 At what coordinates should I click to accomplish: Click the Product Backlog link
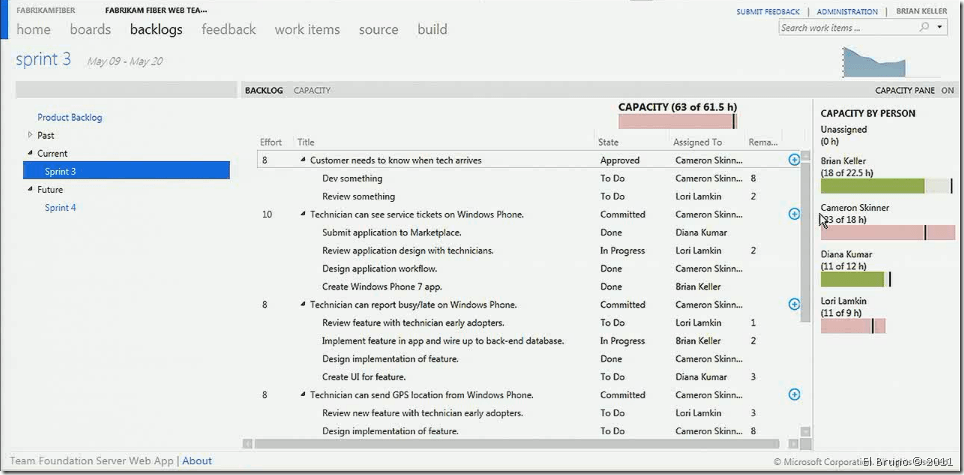point(69,117)
